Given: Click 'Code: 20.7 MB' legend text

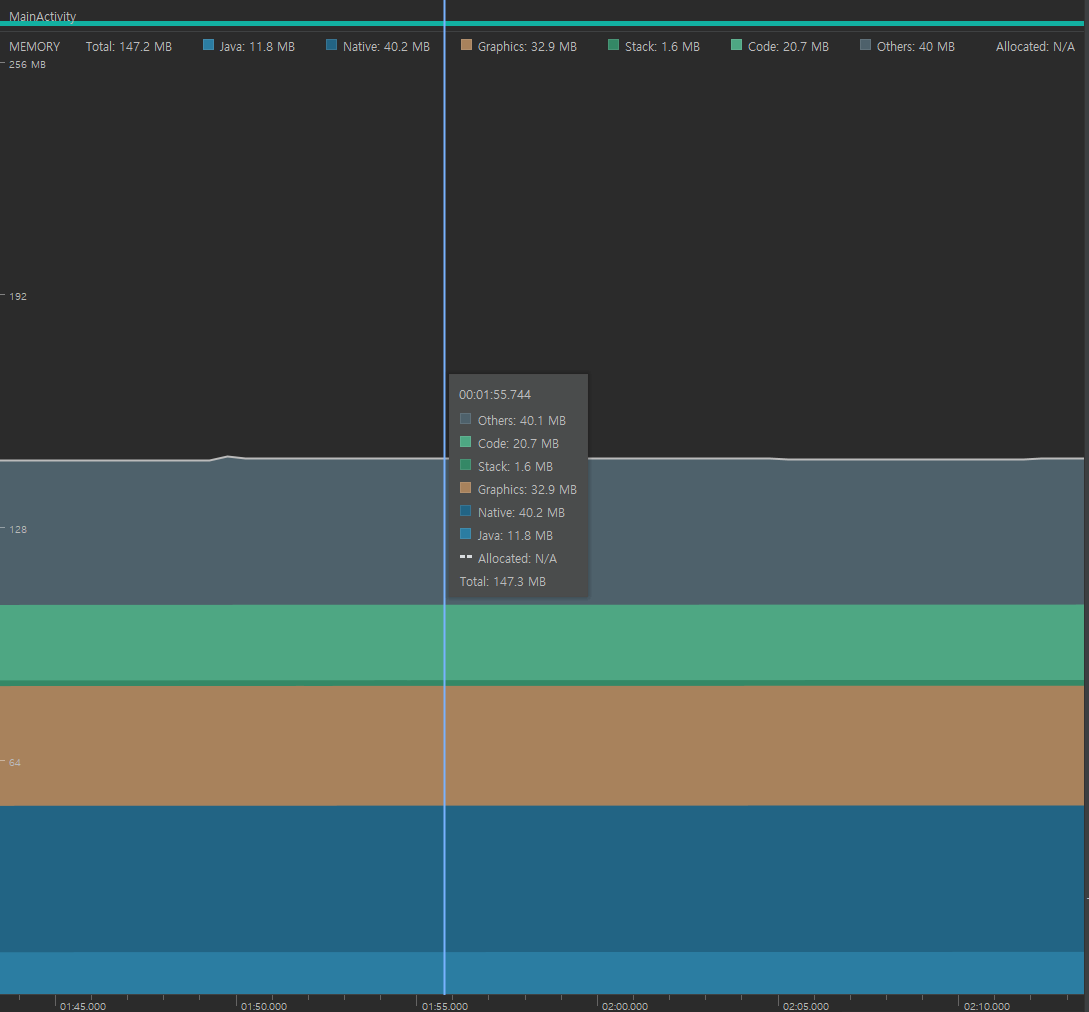Looking at the screenshot, I should [x=788, y=47].
